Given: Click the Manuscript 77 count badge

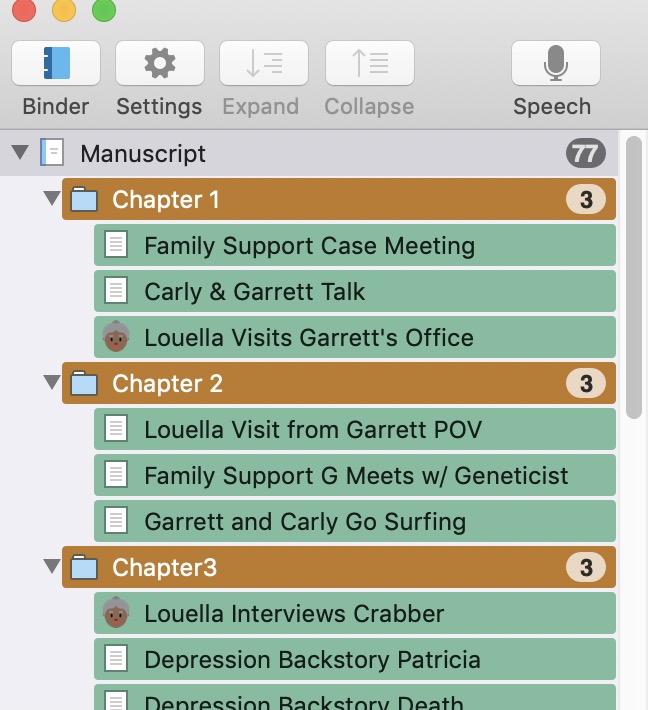Looking at the screenshot, I should (x=586, y=153).
